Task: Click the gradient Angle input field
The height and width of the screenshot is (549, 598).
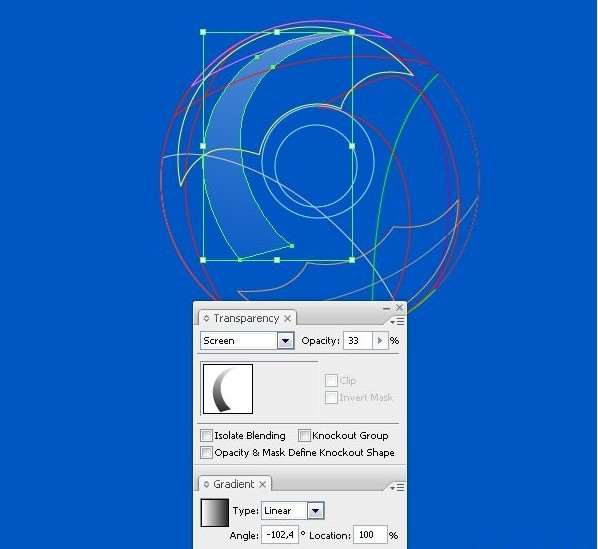Action: click(280, 535)
